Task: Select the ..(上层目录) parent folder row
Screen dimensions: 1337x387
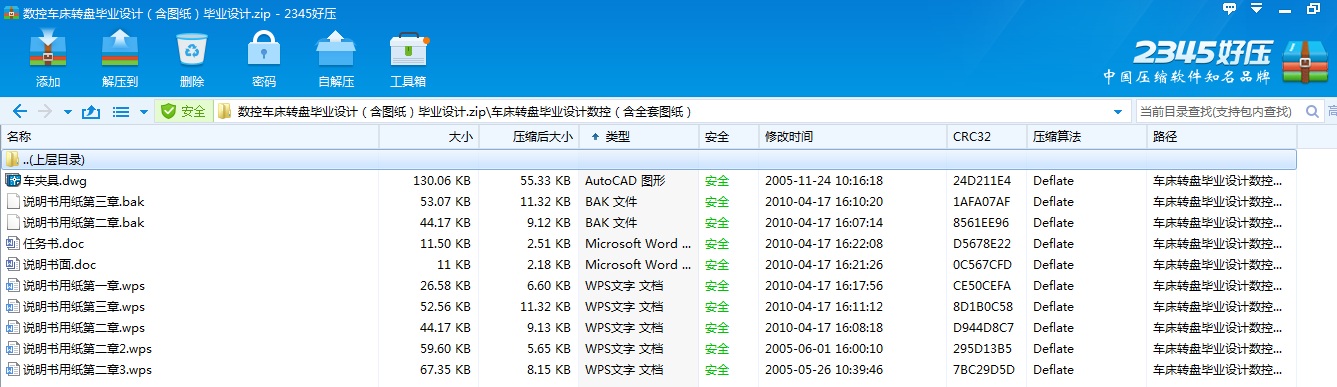Action: (x=649, y=159)
